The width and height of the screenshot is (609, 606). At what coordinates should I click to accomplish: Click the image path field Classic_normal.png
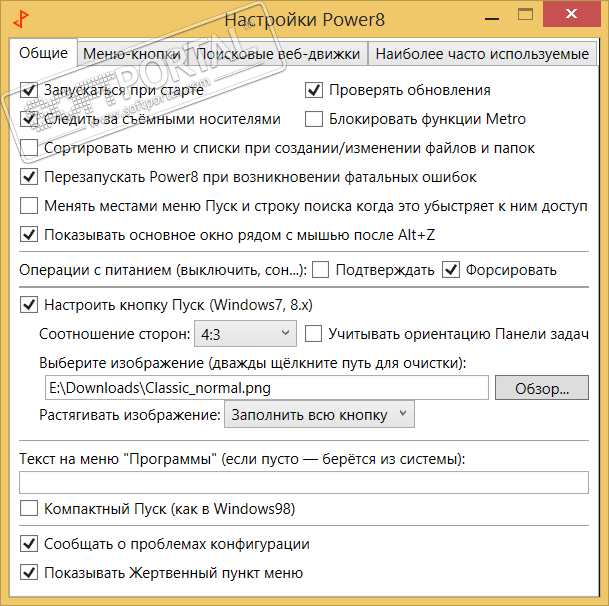267,388
